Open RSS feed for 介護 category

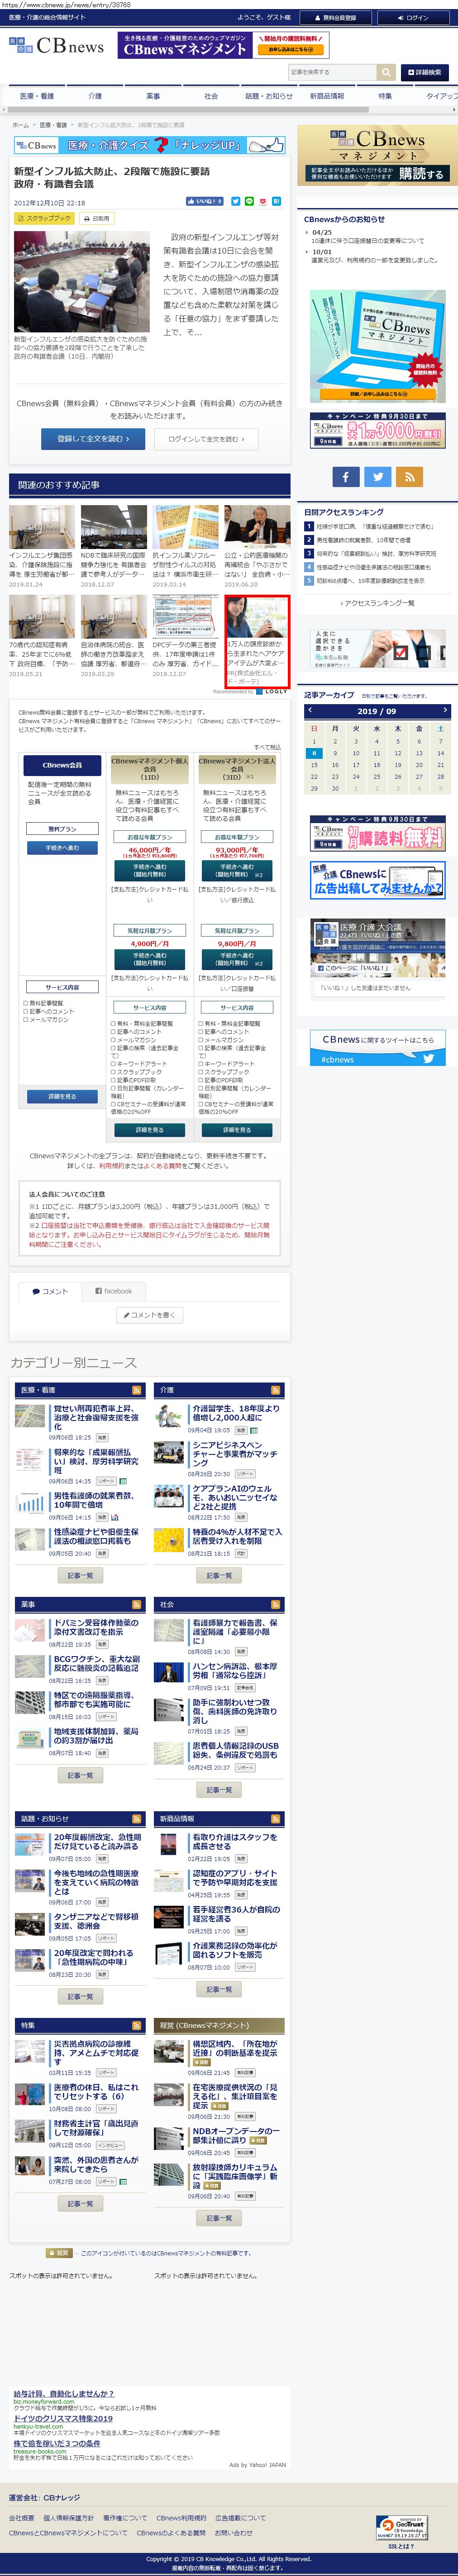point(276,1390)
